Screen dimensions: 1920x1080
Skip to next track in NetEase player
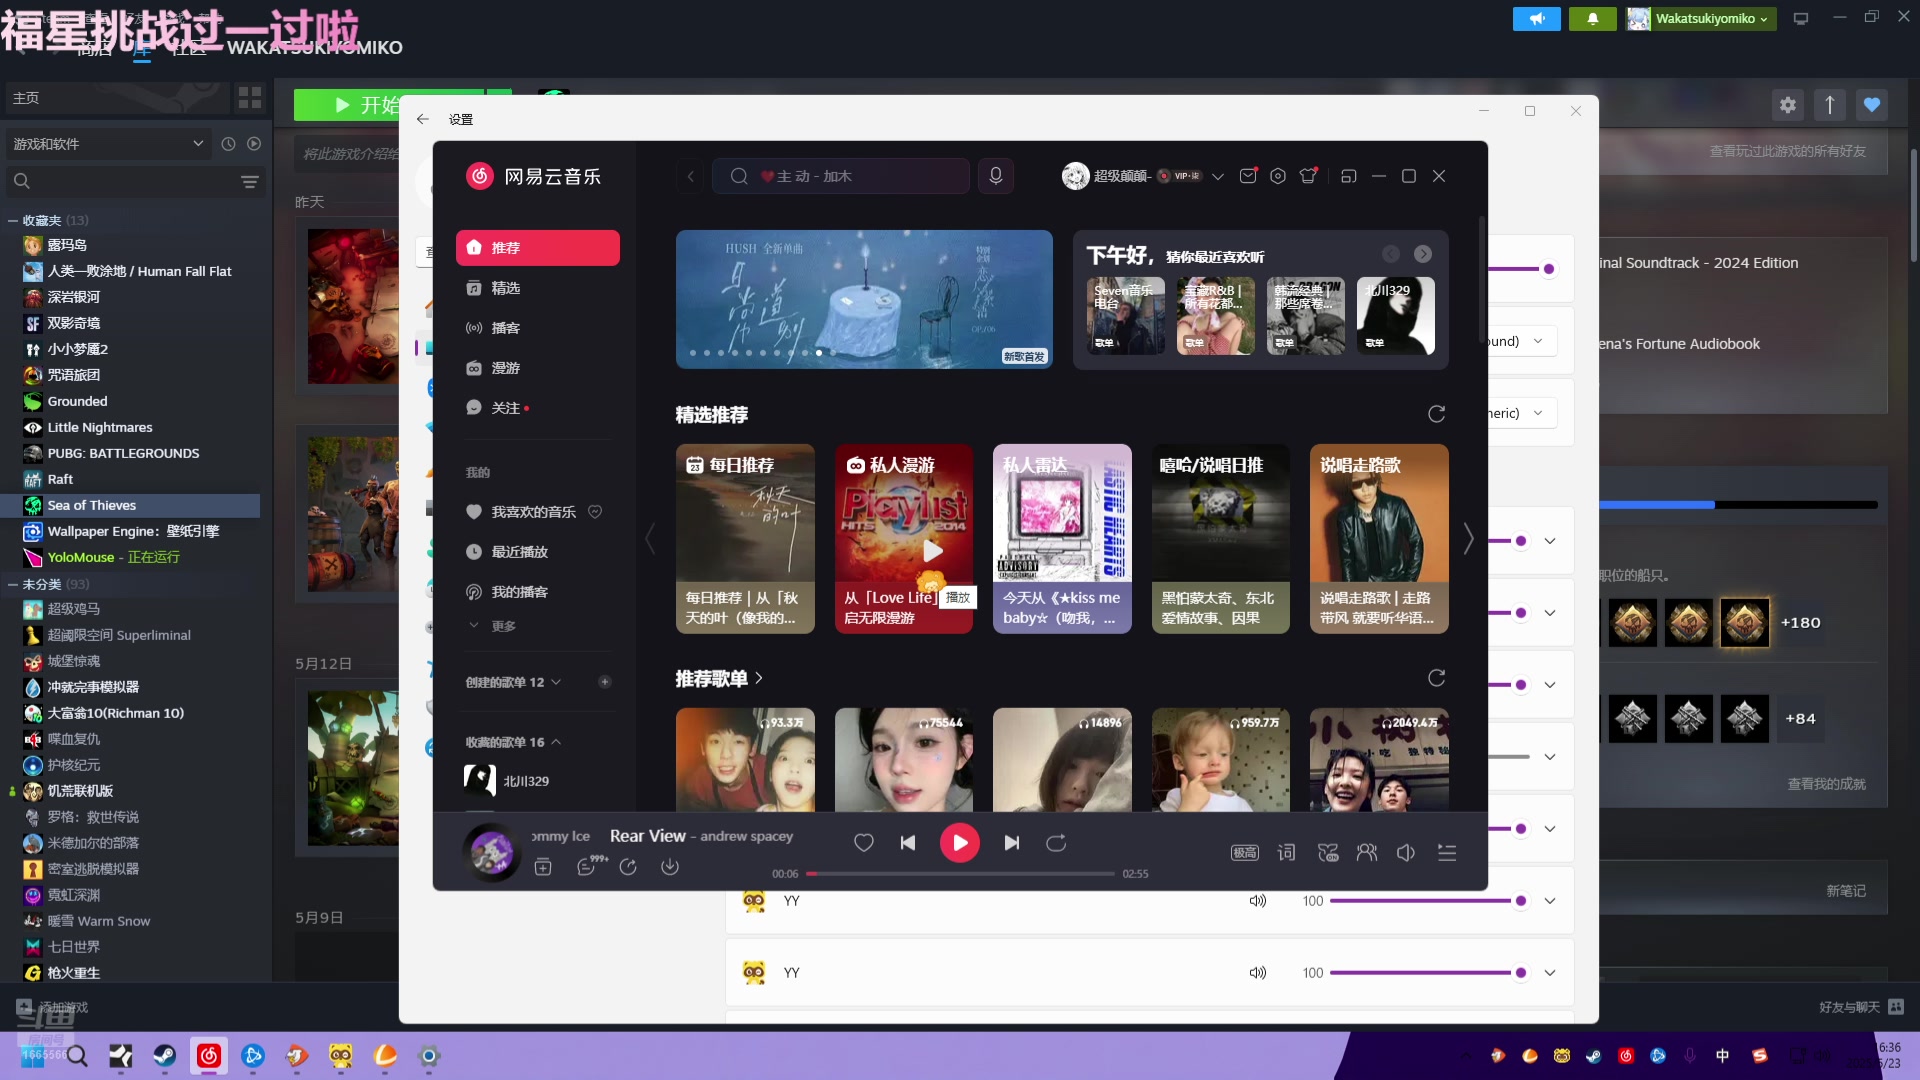(x=1012, y=843)
